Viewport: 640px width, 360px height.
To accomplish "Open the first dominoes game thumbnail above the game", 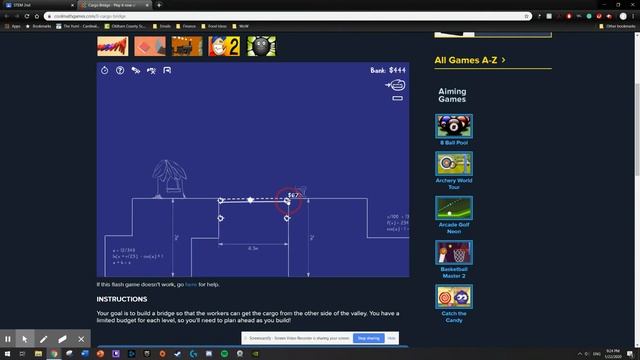I will [113, 46].
